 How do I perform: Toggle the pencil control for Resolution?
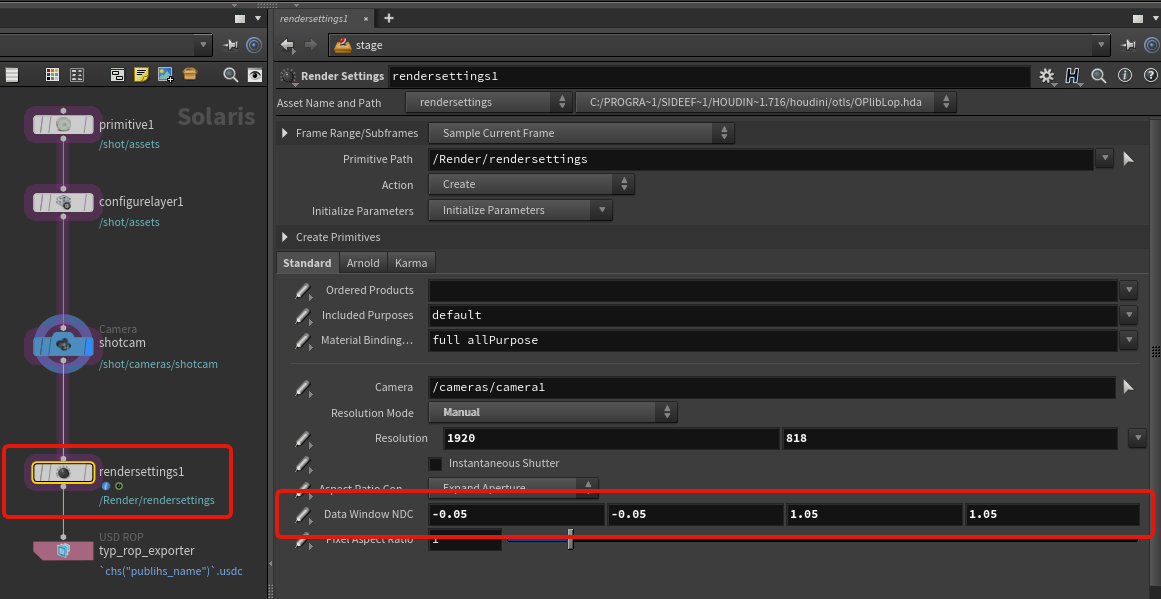[302, 439]
